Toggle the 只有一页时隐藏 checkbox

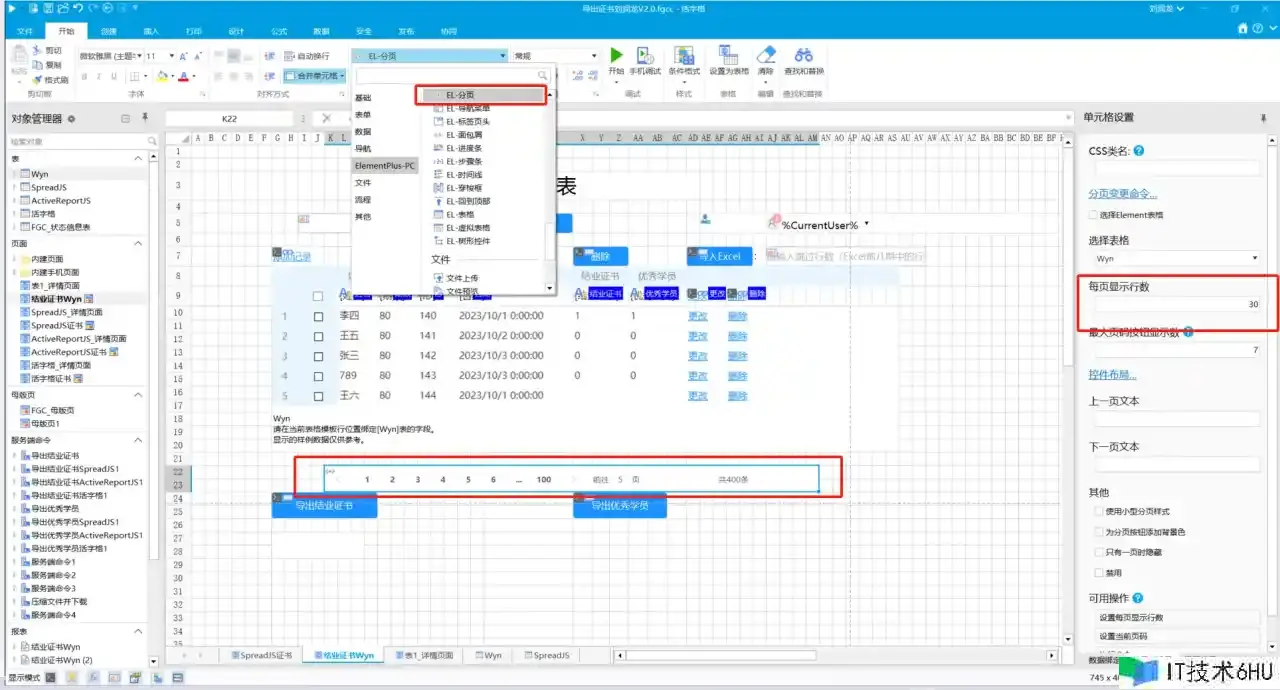pos(1099,552)
